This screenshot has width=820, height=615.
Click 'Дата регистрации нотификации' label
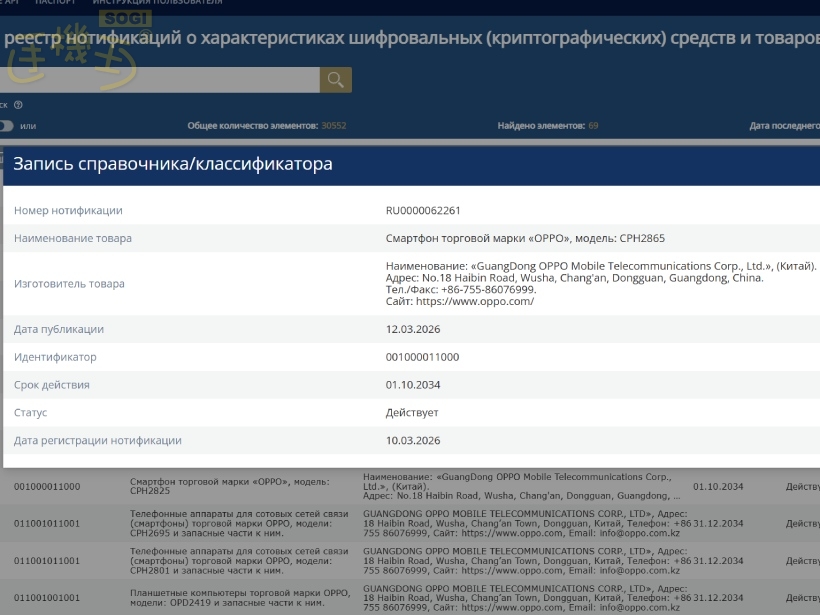(x=97, y=440)
